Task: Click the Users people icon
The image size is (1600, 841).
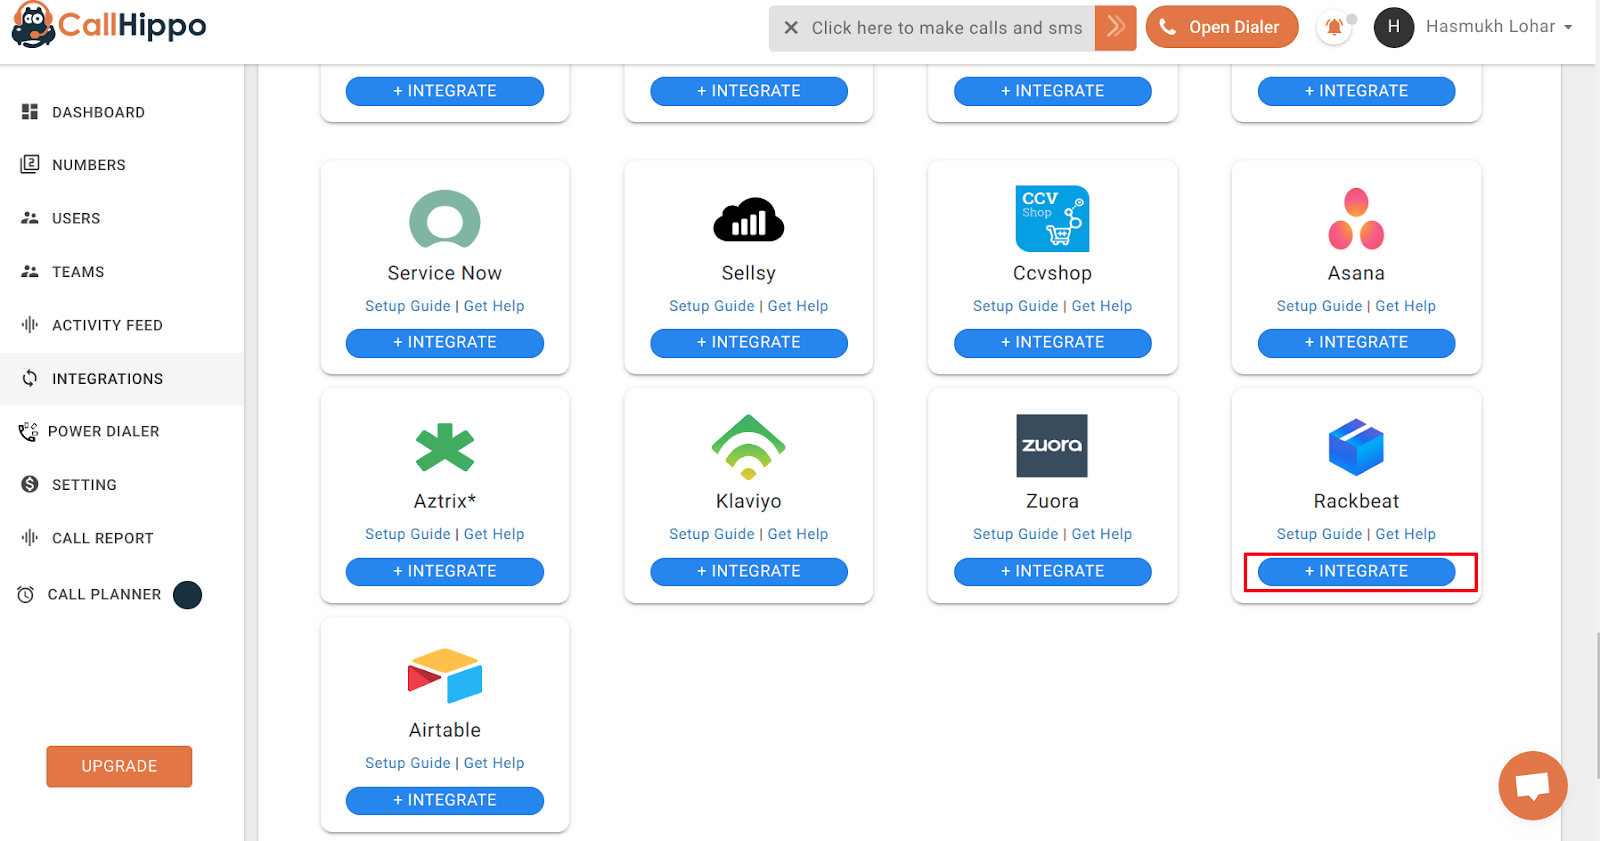Action: (x=30, y=218)
